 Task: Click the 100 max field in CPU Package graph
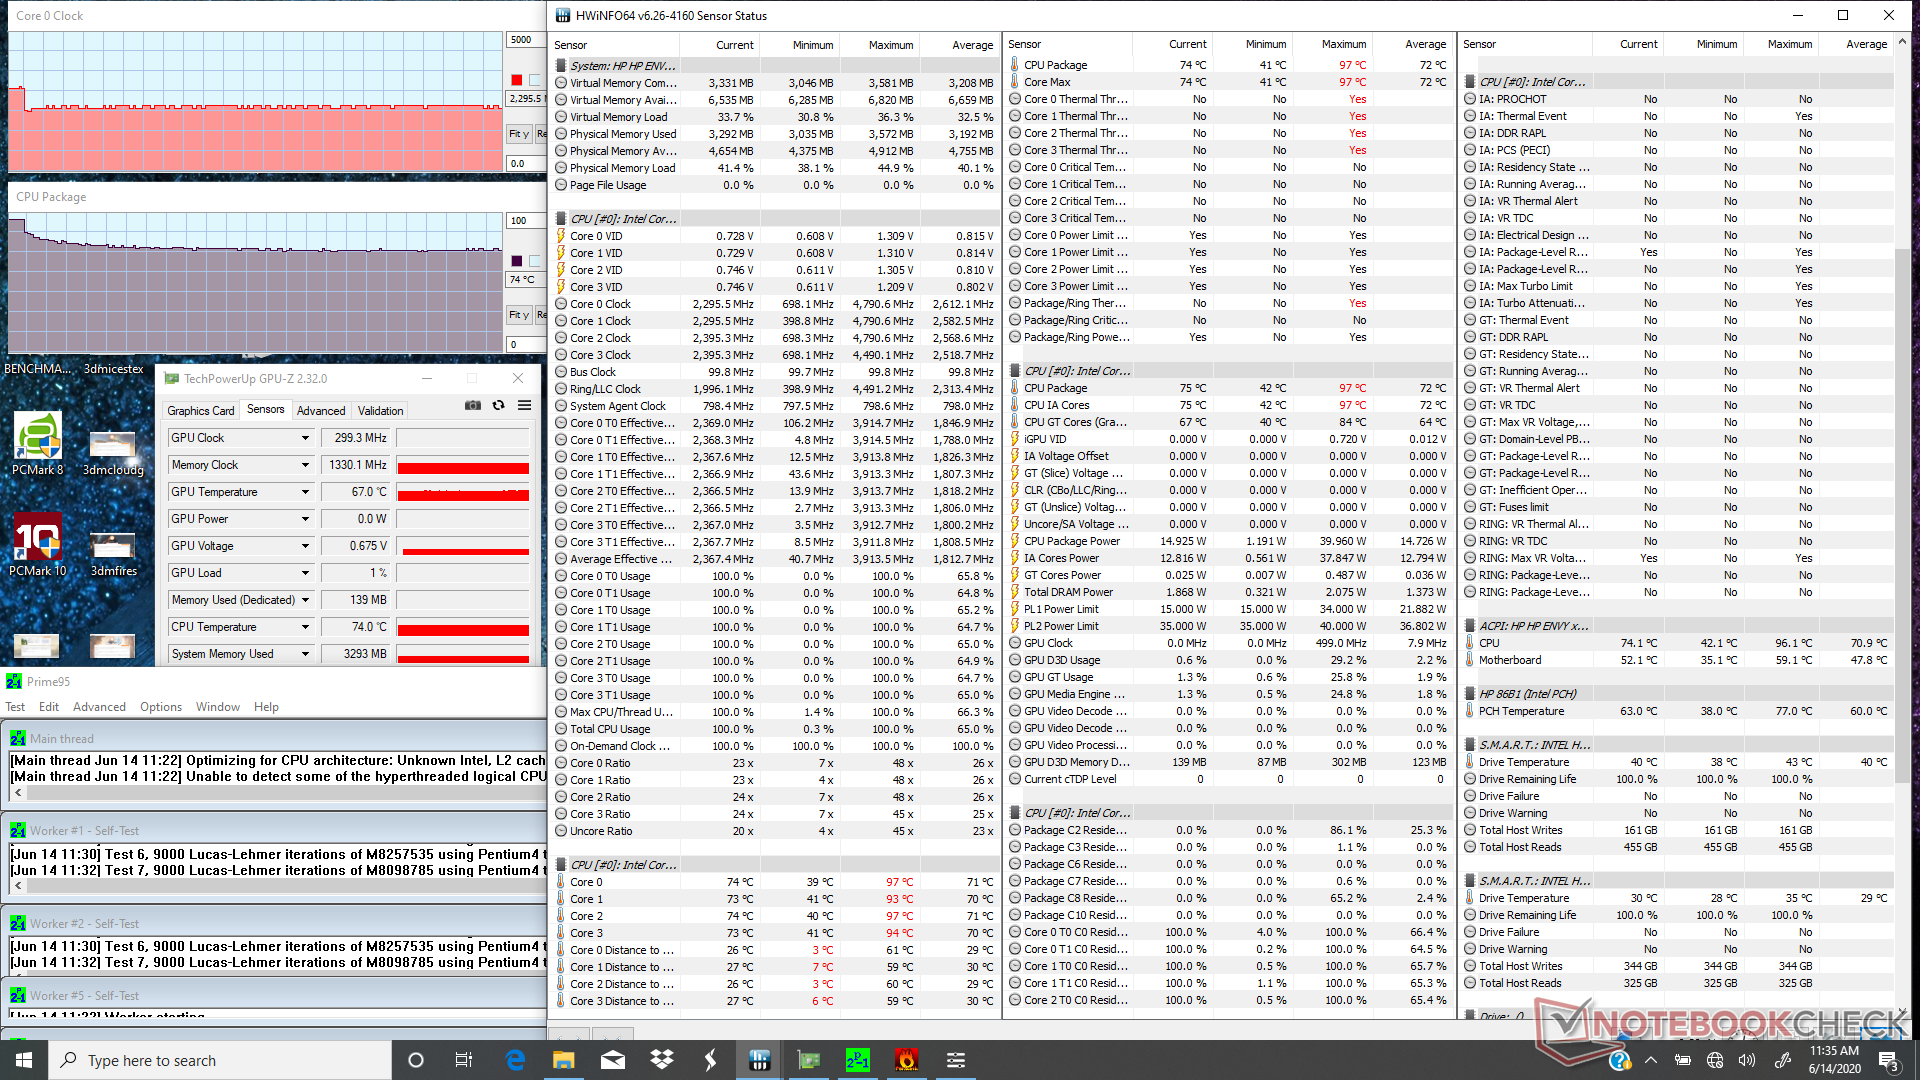[526, 221]
